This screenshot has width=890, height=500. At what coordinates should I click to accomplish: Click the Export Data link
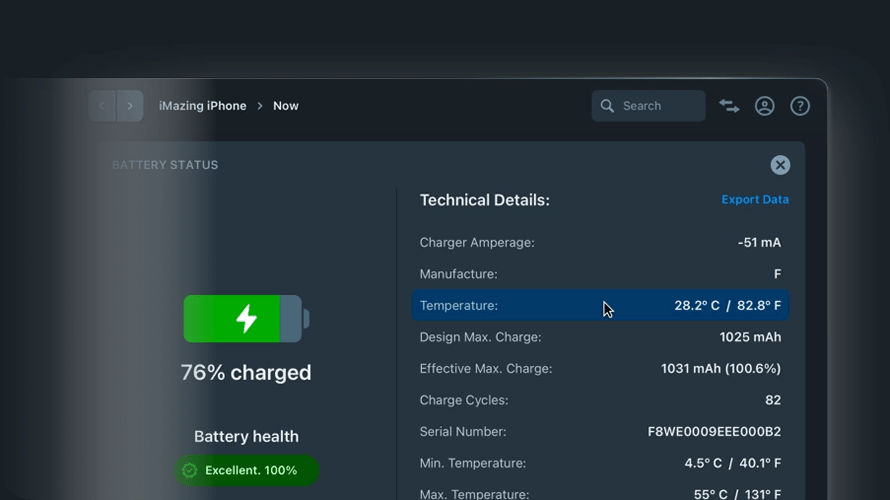click(x=755, y=200)
